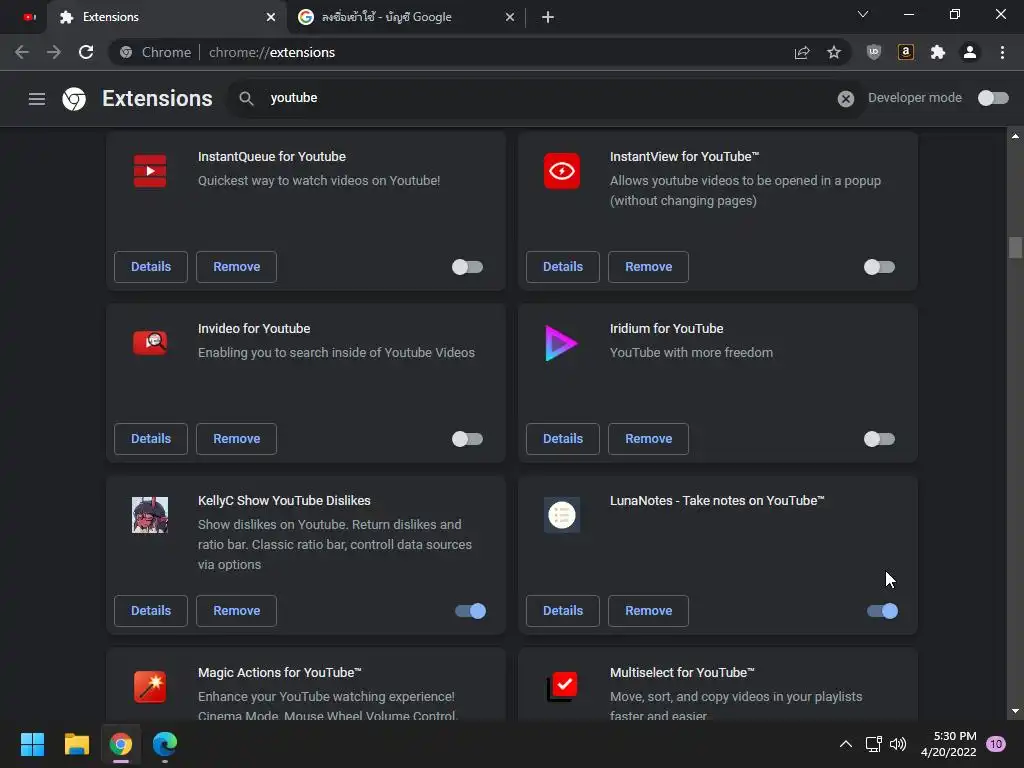Open Details for InstantView for YouTube
Viewport: 1024px width, 768px height.
click(x=563, y=267)
